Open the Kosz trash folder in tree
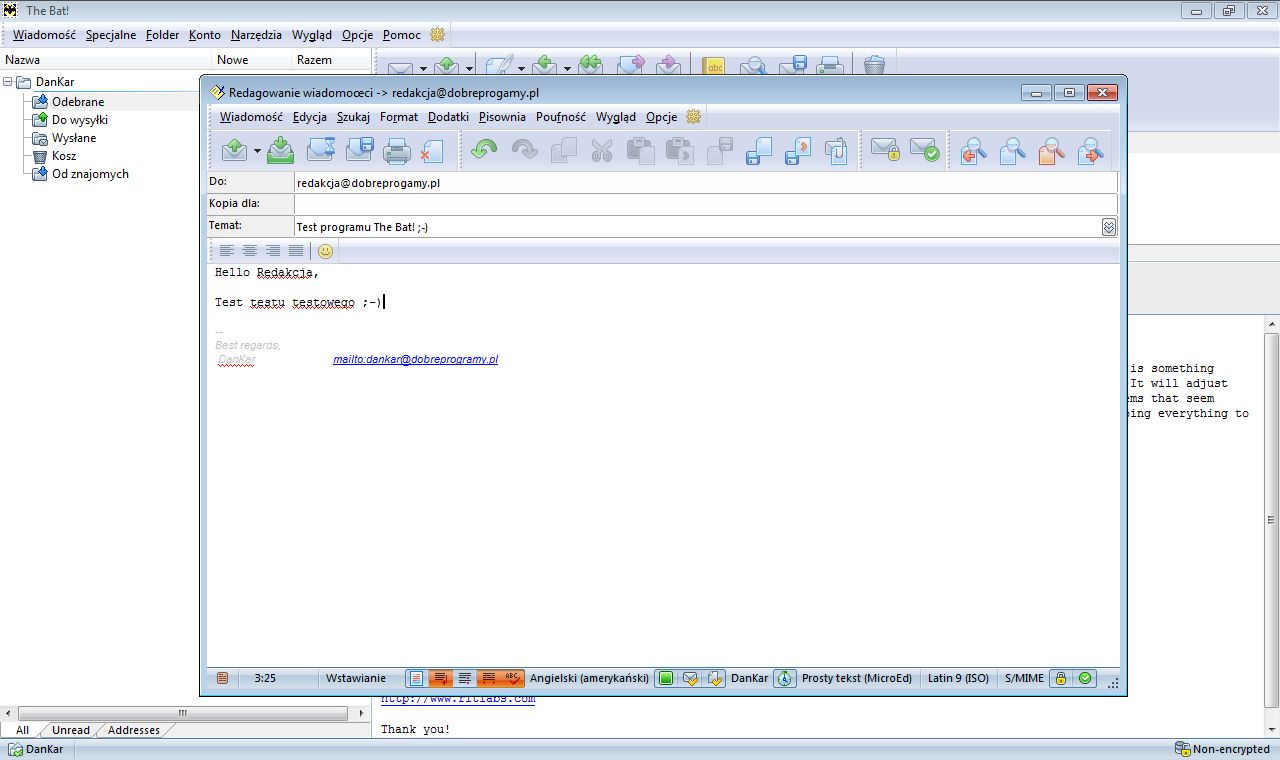 point(64,156)
